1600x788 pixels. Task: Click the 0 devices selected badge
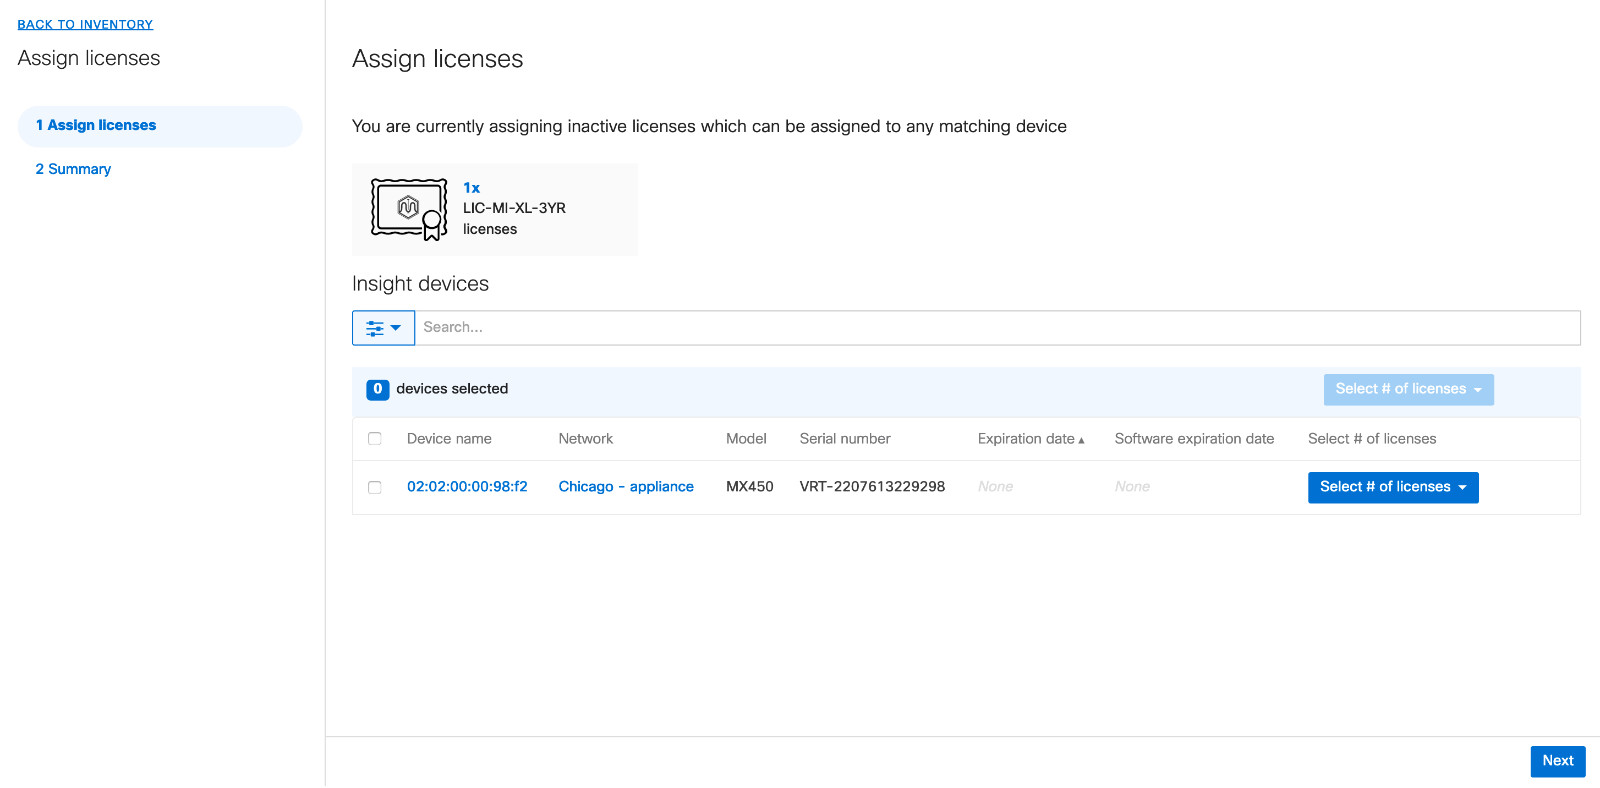point(377,389)
